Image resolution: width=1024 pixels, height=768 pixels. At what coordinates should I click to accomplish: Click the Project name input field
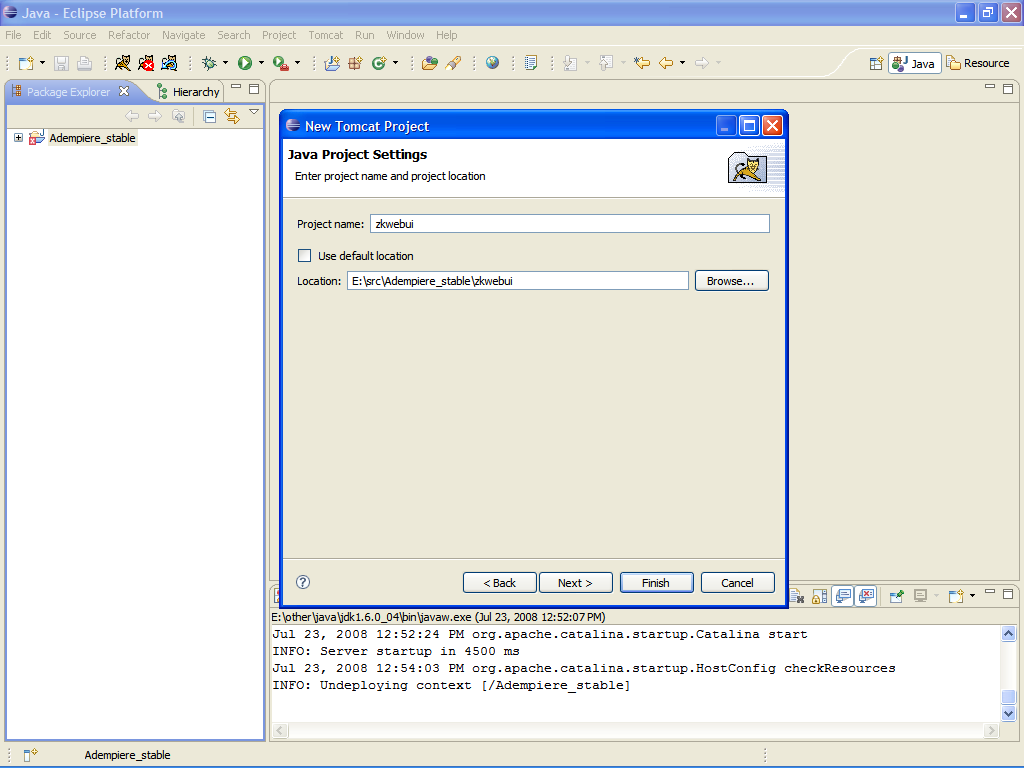click(x=569, y=224)
